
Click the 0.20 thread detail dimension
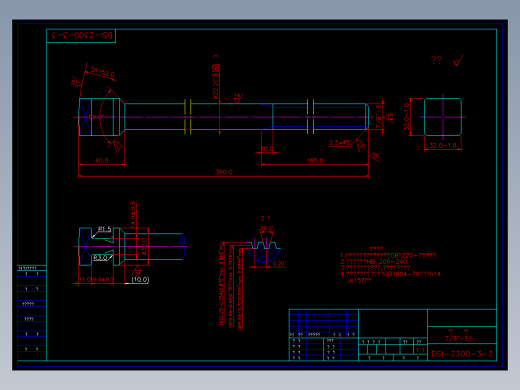point(279,264)
